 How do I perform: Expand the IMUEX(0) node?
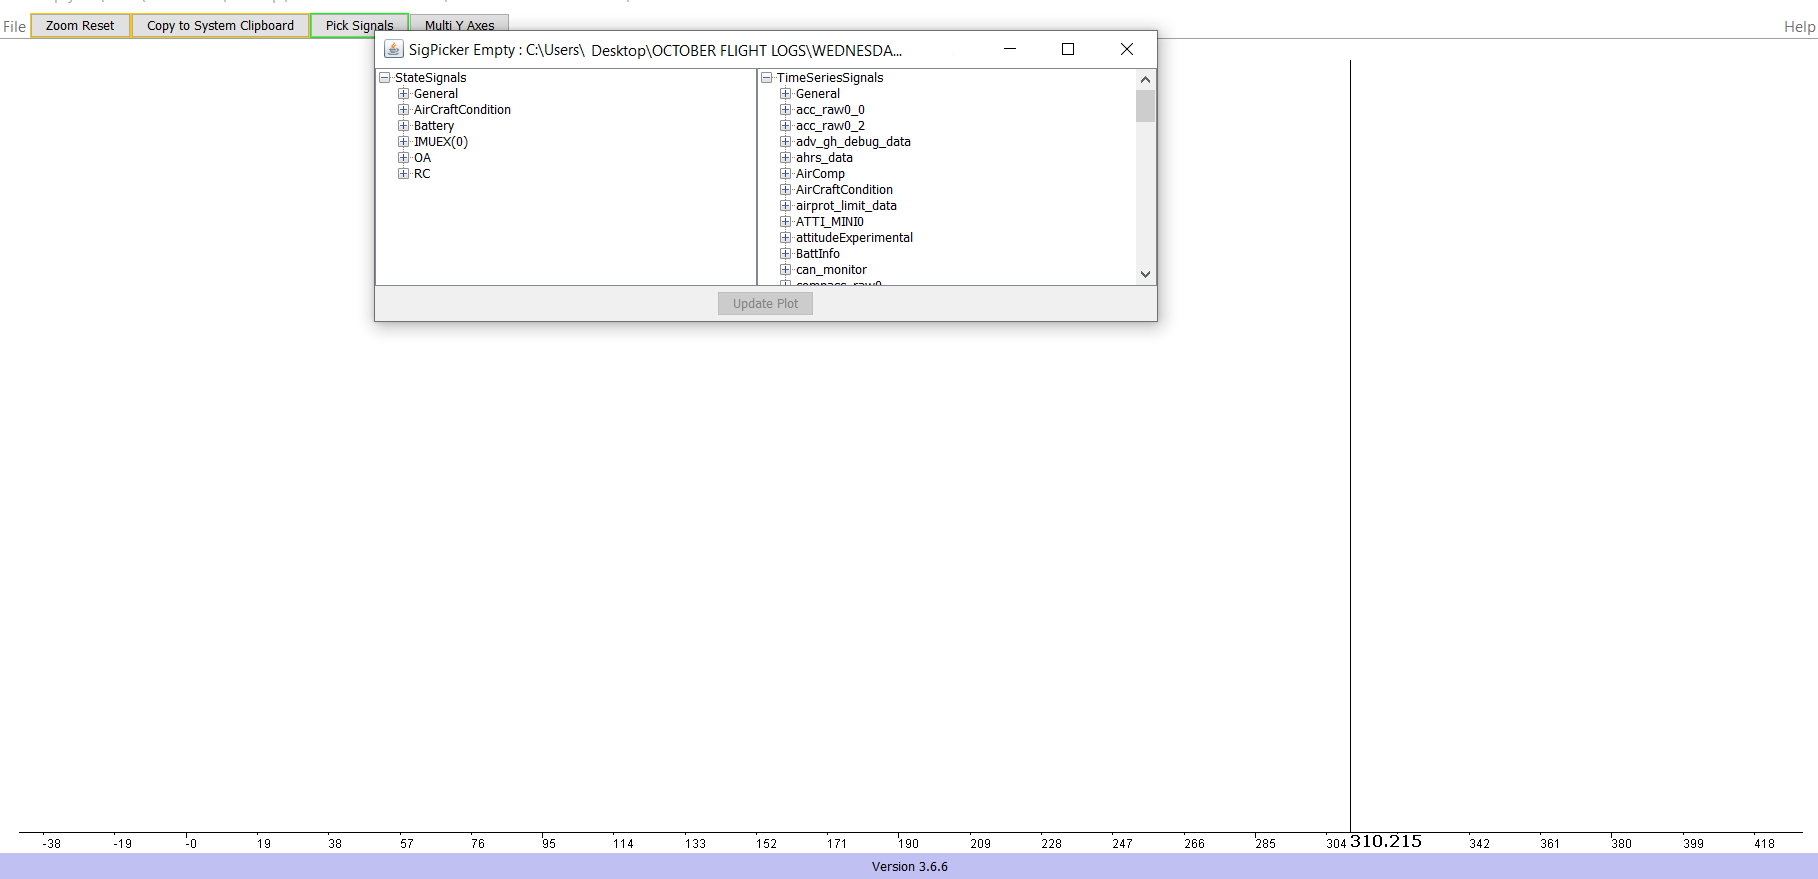click(404, 142)
